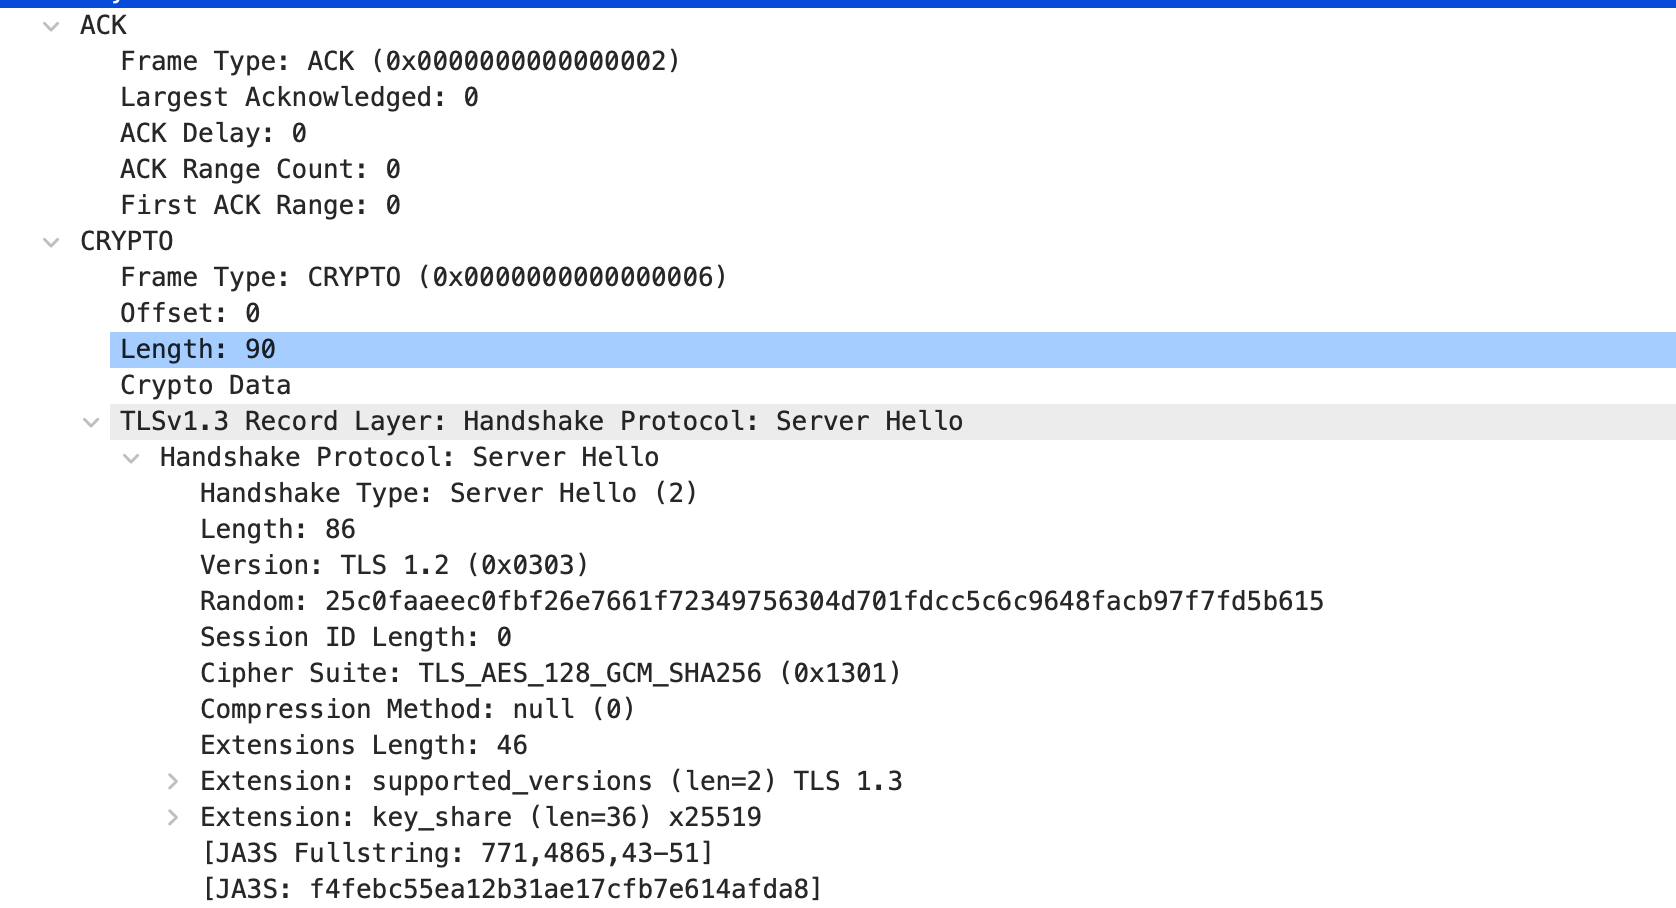Select the Crypto Data row
The height and width of the screenshot is (908, 1676).
(x=205, y=386)
